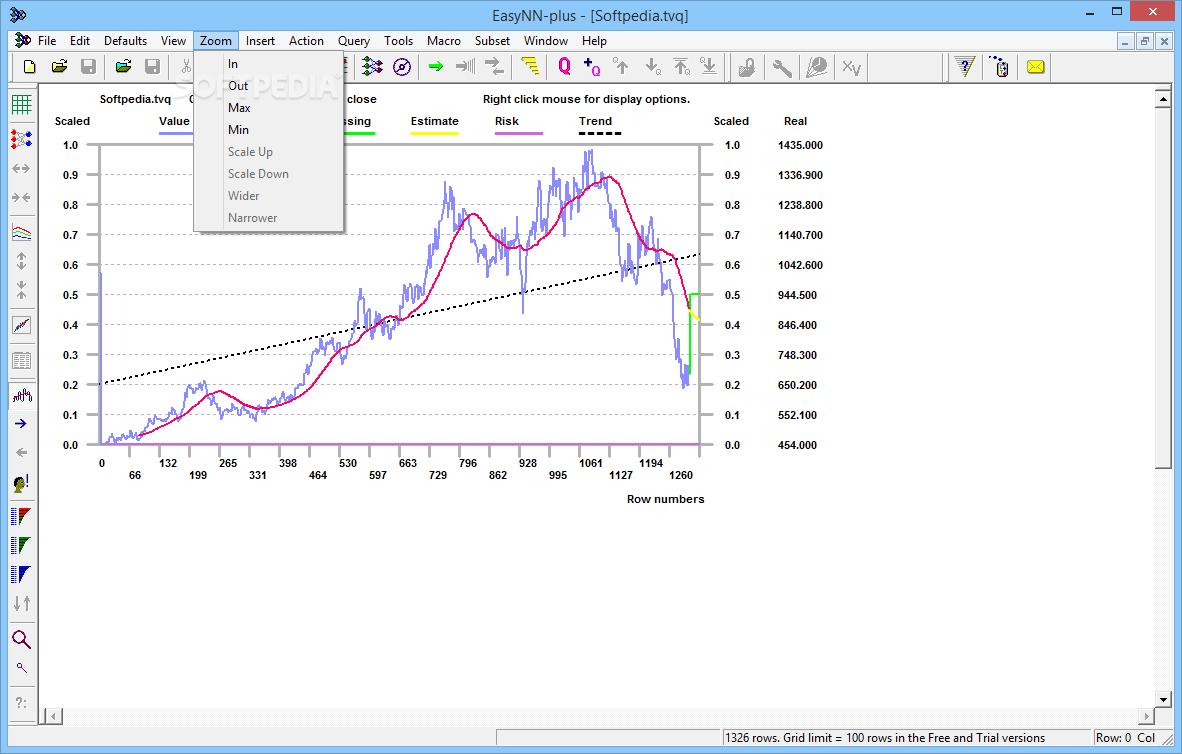Image resolution: width=1182 pixels, height=754 pixels.
Task: Click the Trend legend label
Action: coord(596,121)
